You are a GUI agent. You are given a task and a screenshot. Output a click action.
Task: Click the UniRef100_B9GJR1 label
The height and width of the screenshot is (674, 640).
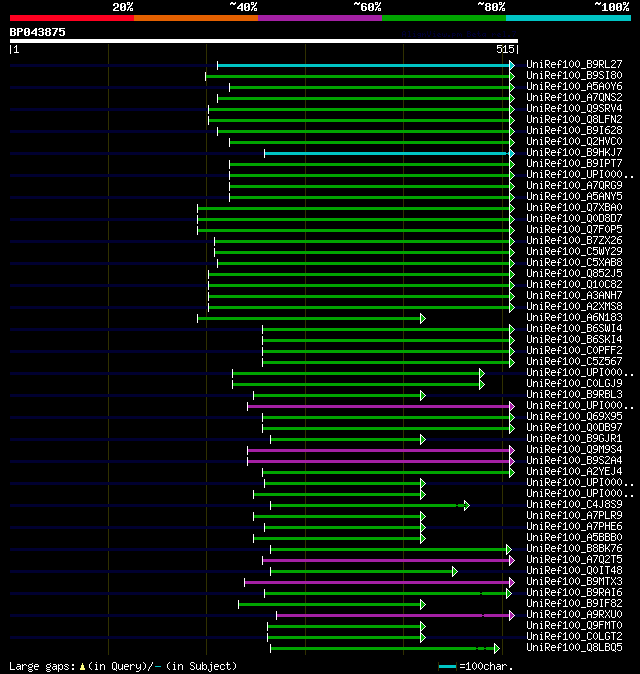pyautogui.click(x=574, y=439)
